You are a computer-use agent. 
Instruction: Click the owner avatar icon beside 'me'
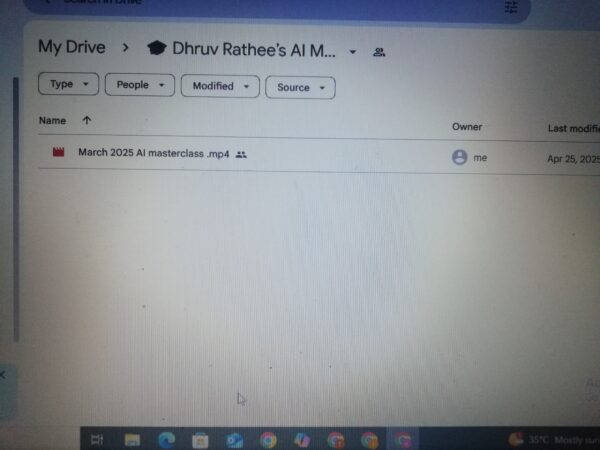[460, 157]
